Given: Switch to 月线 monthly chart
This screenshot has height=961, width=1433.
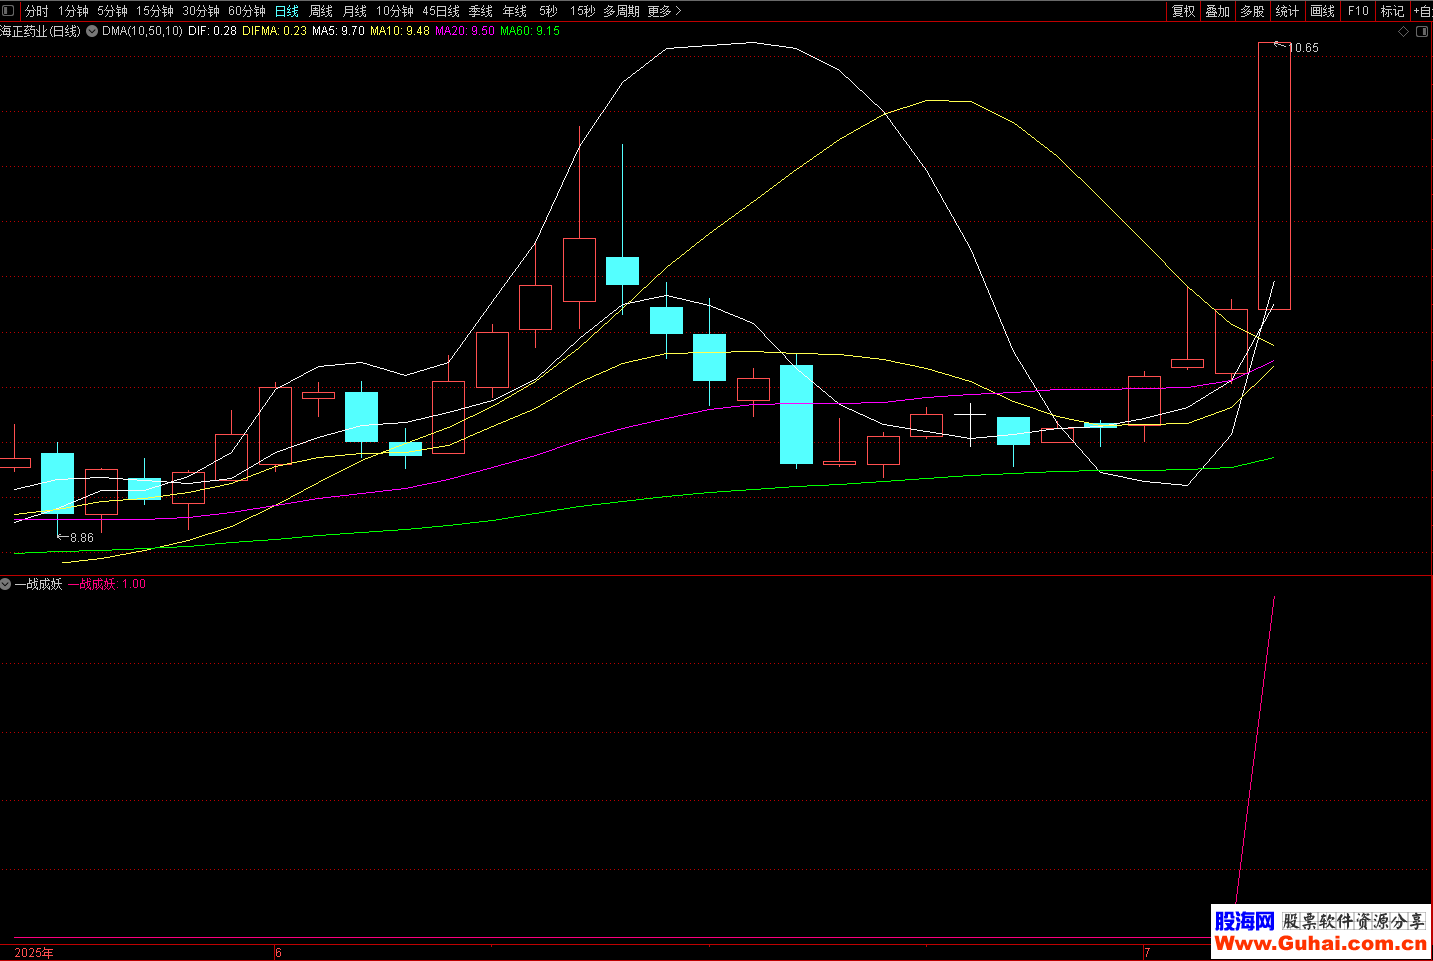Looking at the screenshot, I should tap(355, 11).
